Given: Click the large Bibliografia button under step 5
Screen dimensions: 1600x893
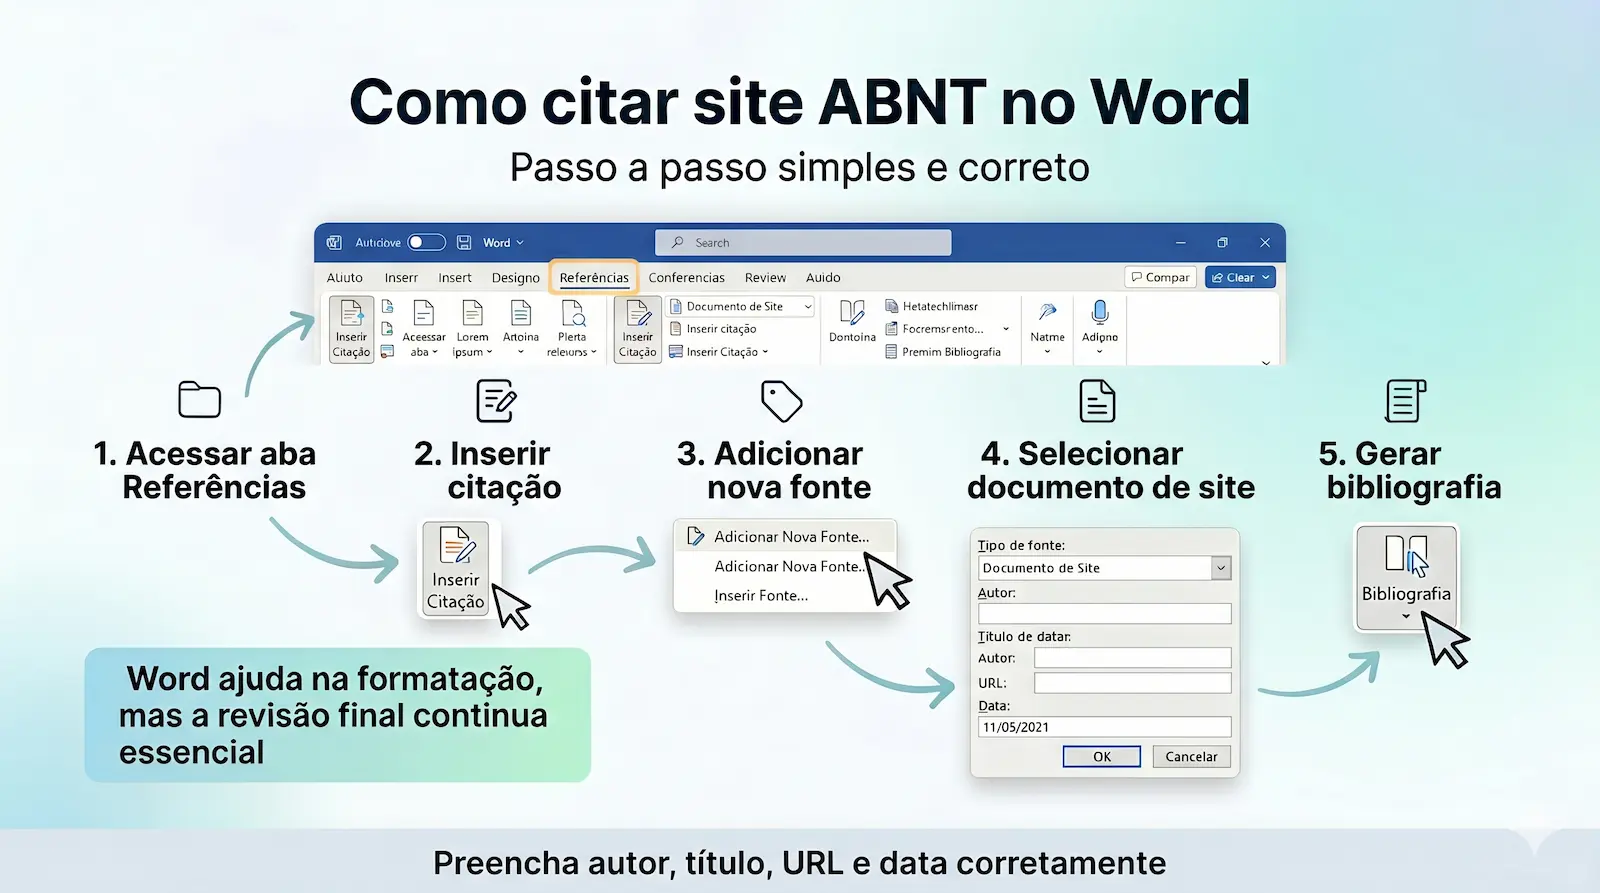Looking at the screenshot, I should tap(1406, 578).
